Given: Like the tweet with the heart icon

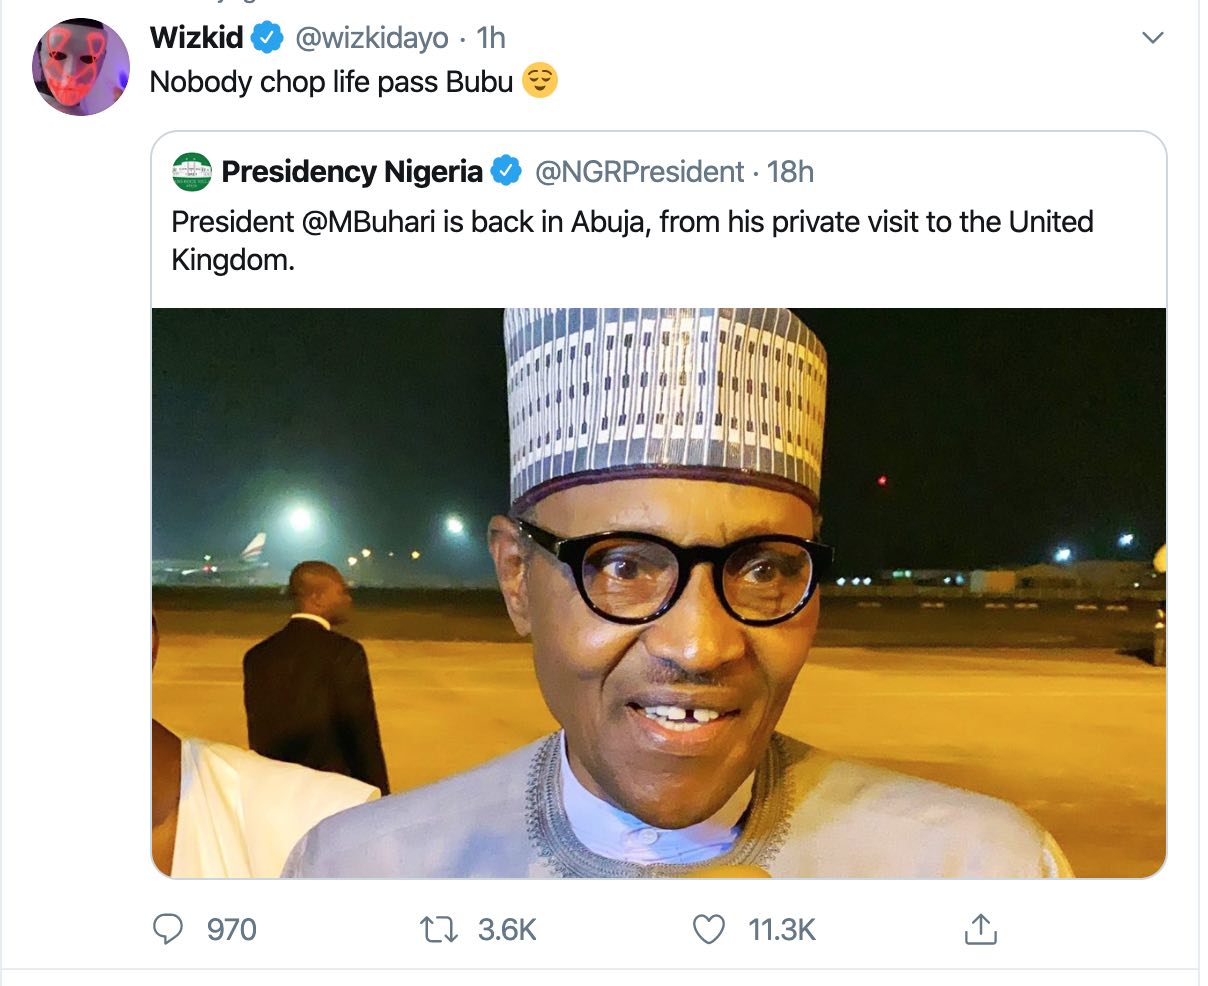Looking at the screenshot, I should point(709,930).
